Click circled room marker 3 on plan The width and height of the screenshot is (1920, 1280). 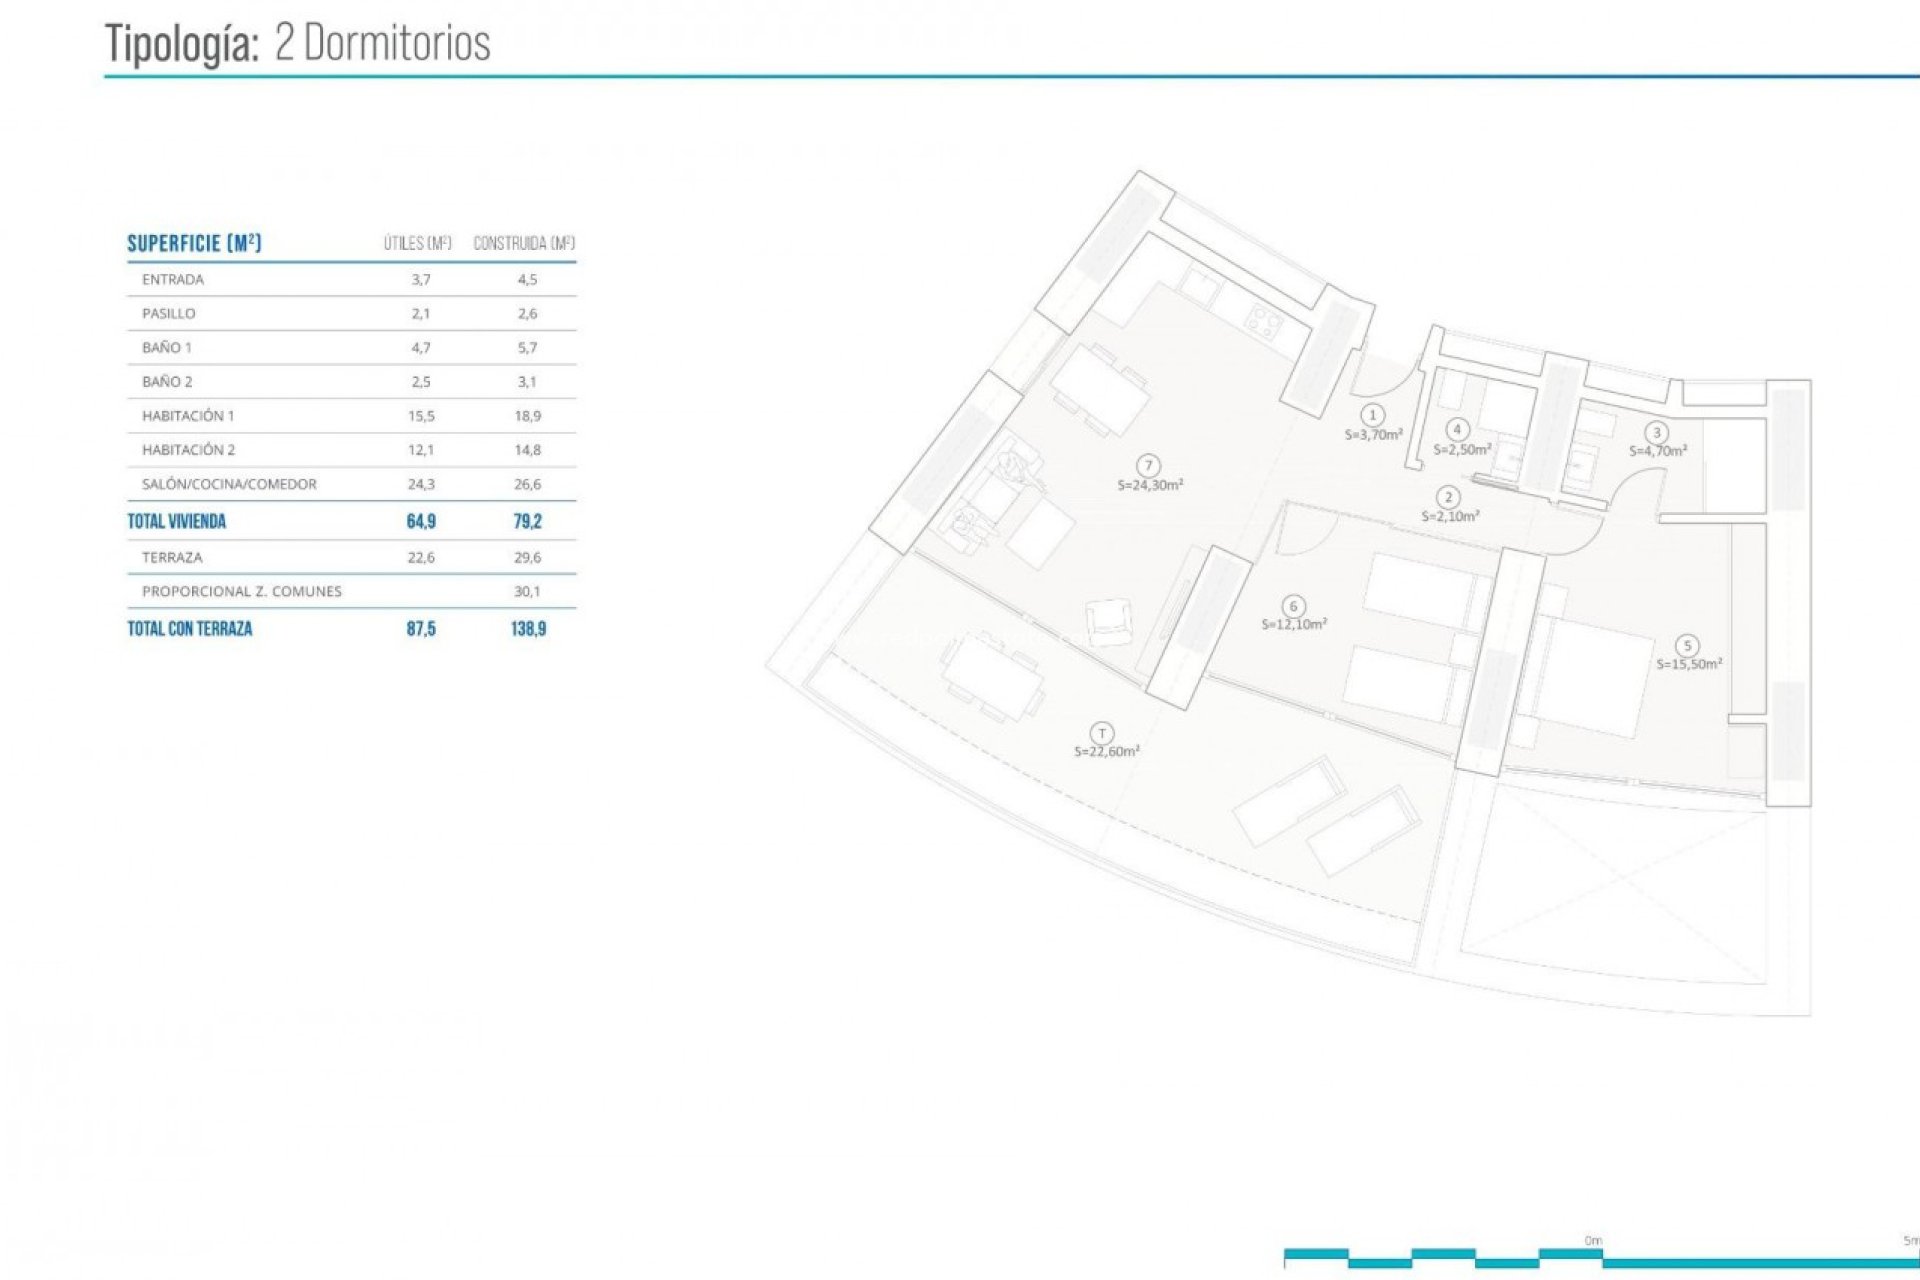tap(1657, 433)
